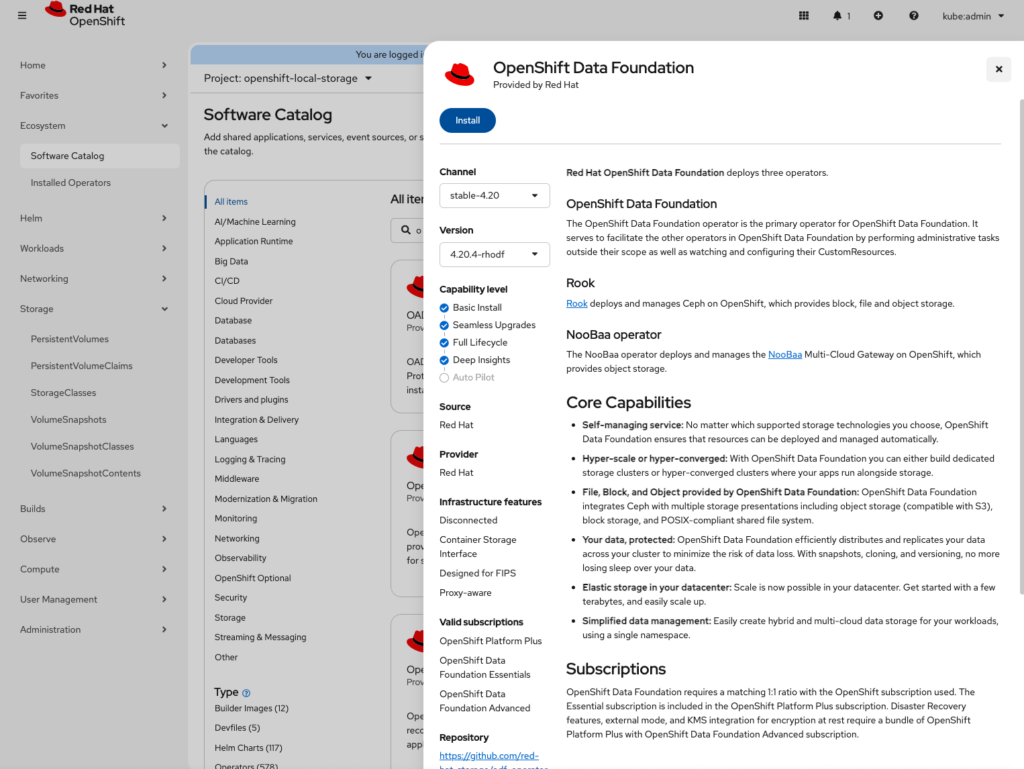
Task: Click the Basic Install capability check
Action: tap(445, 308)
